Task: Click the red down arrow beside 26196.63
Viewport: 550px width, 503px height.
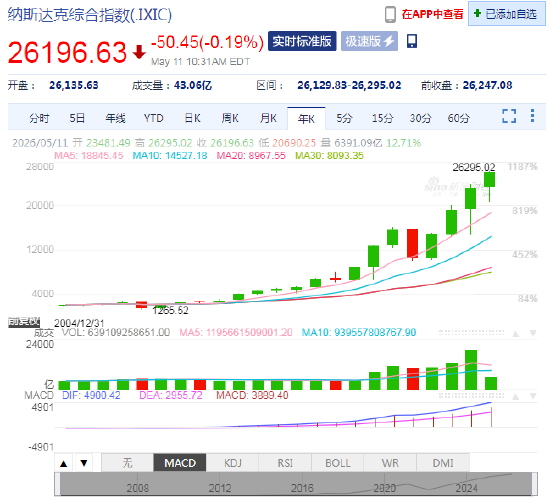Action: pos(139,52)
